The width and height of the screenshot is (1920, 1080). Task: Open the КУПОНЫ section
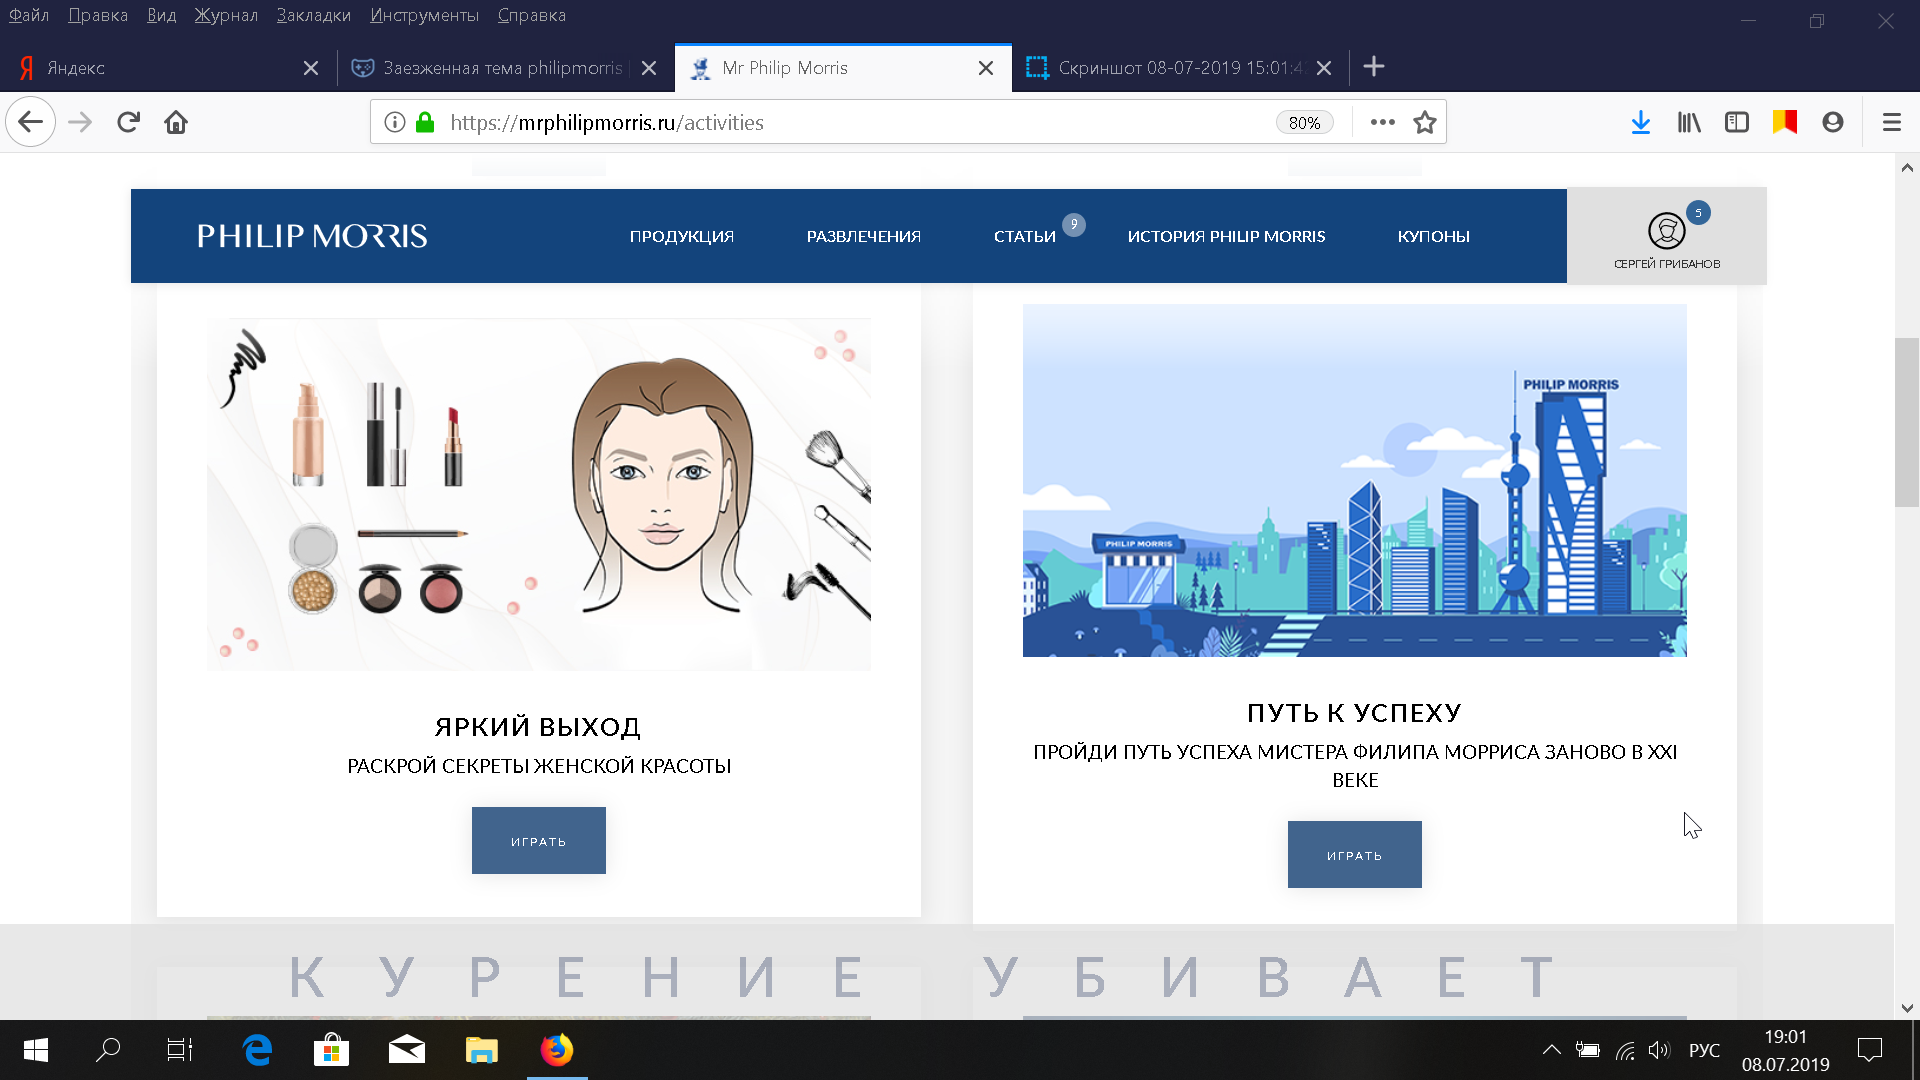(x=1434, y=236)
